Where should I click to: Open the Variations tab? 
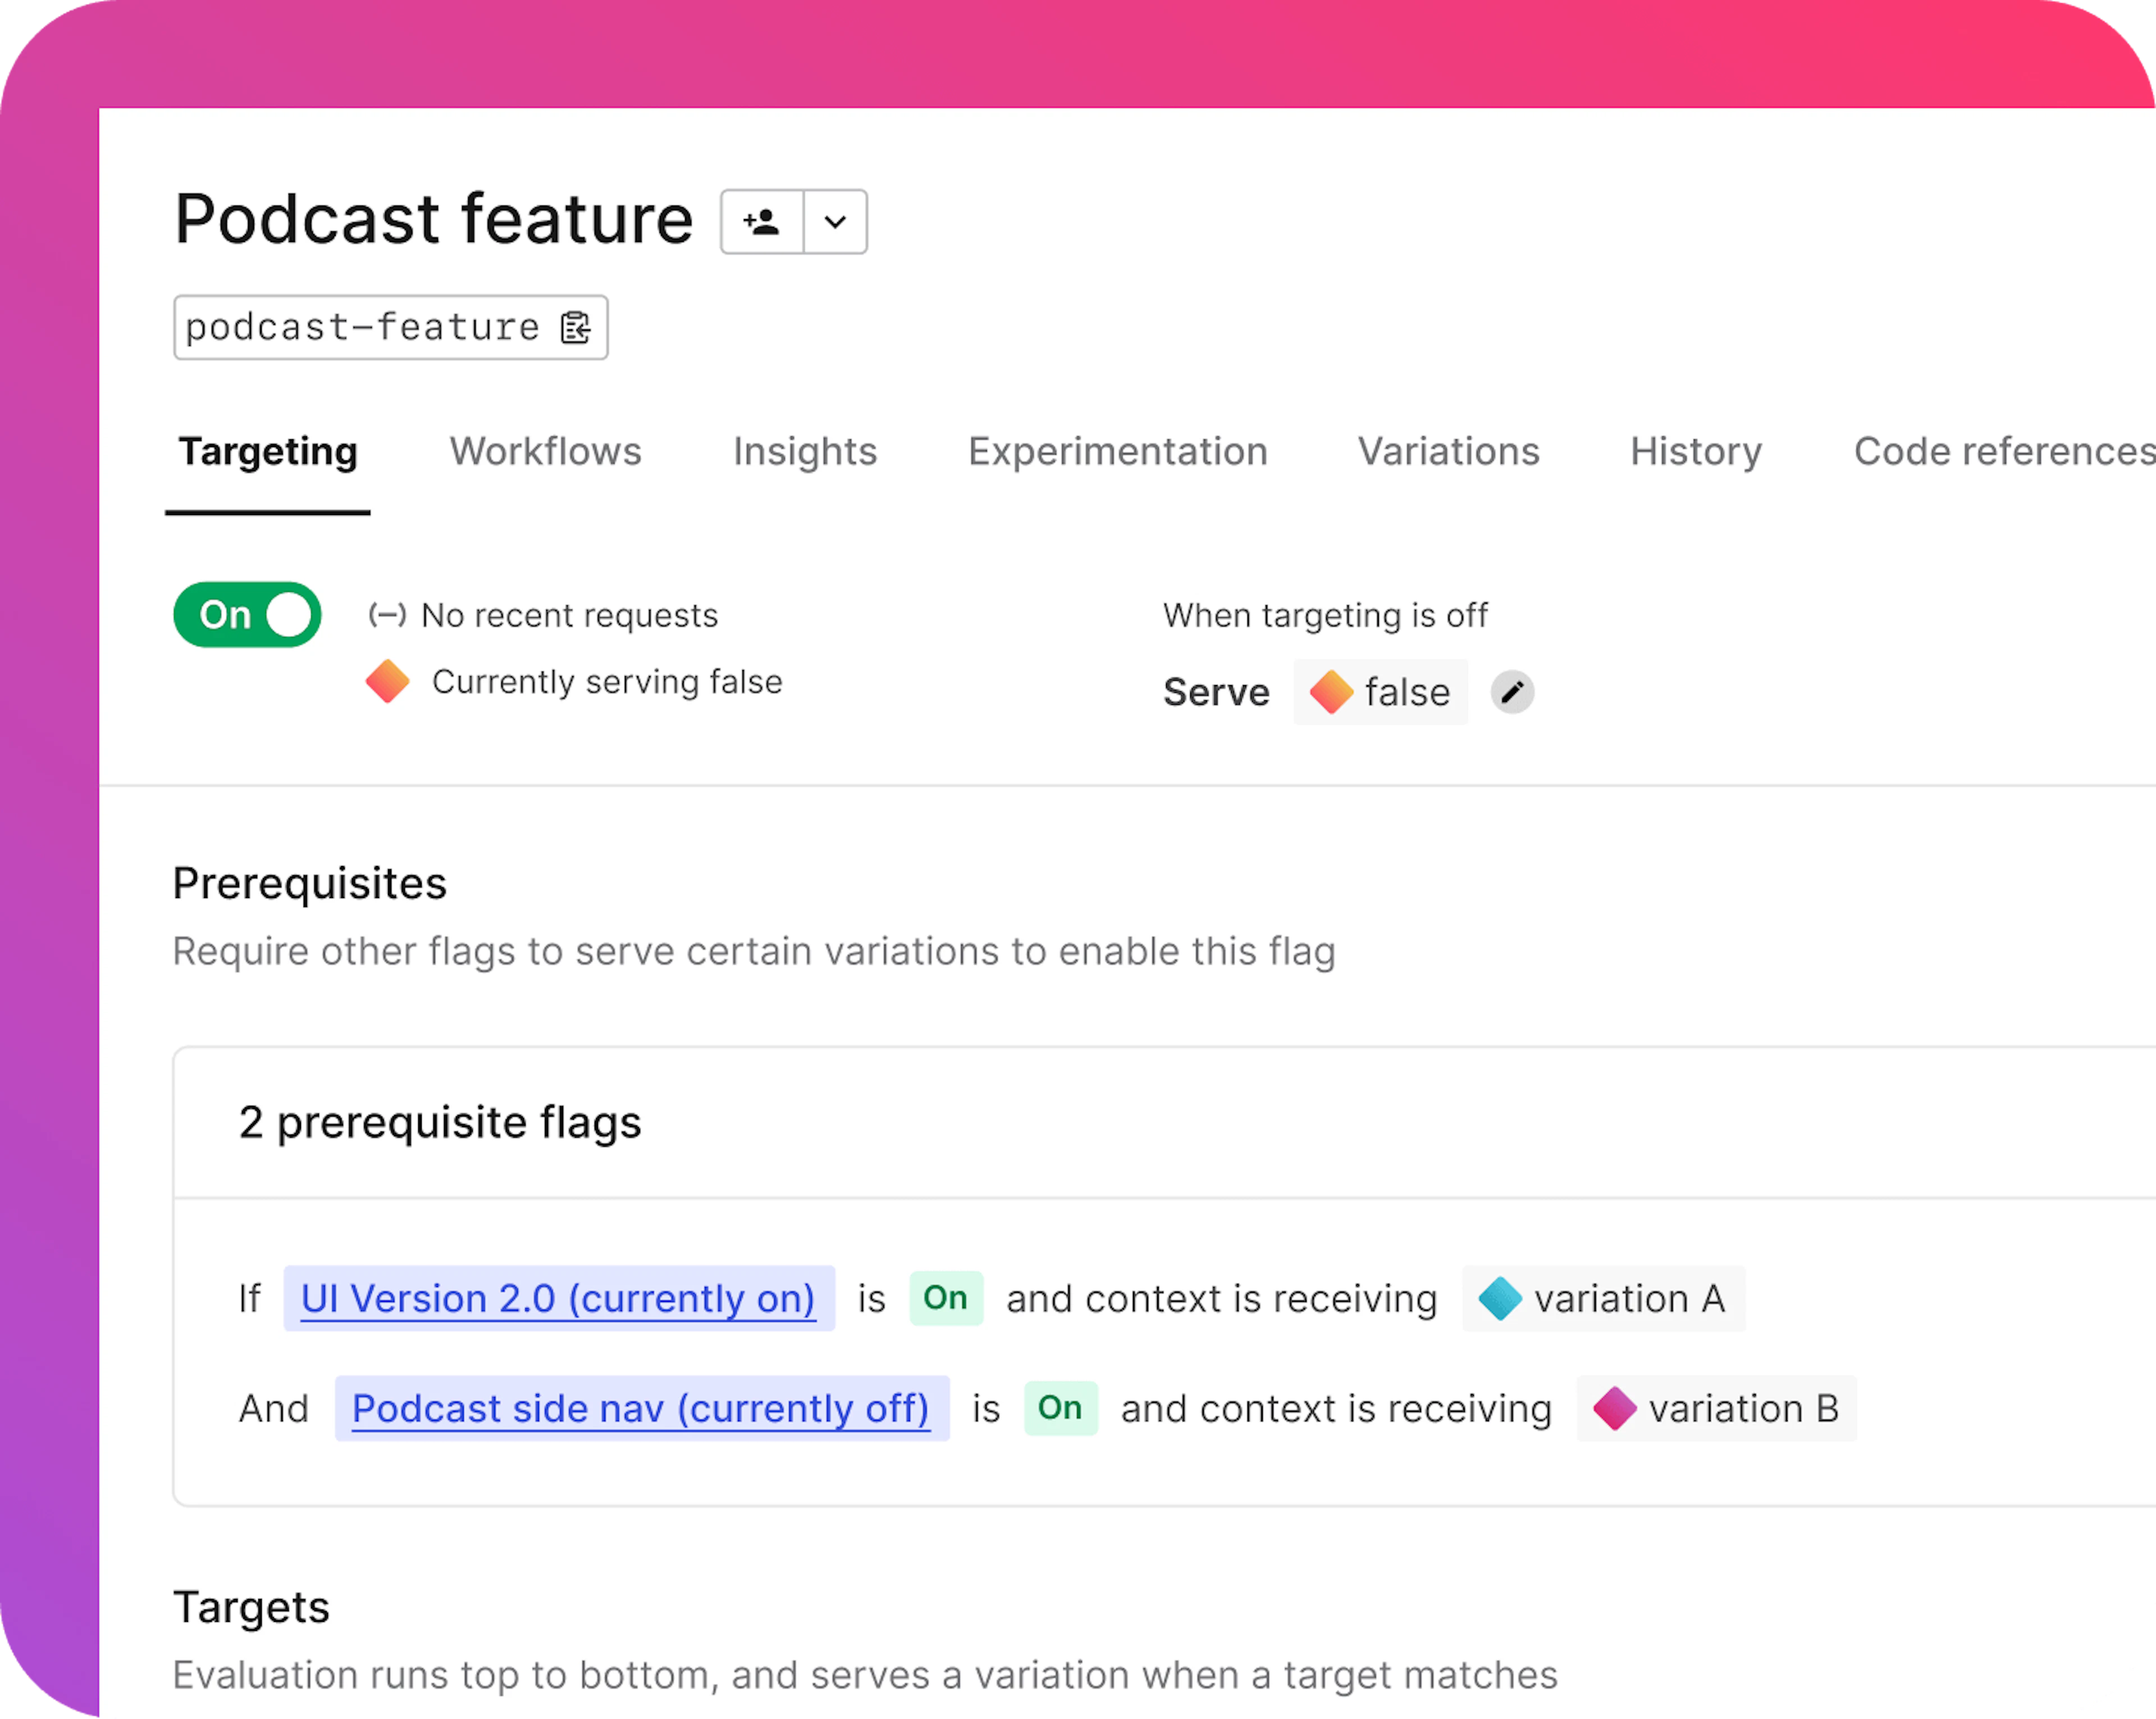[x=1447, y=452]
